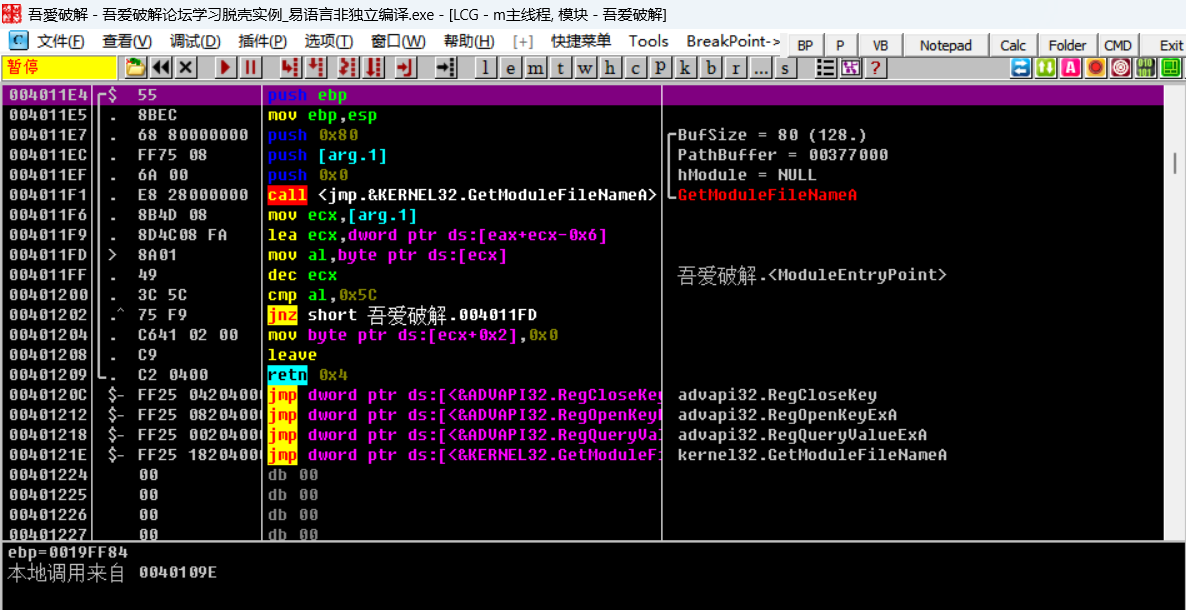This screenshot has width=1186, height=610.
Task: Open Executable modules with the 'e' button
Action: tap(510, 68)
